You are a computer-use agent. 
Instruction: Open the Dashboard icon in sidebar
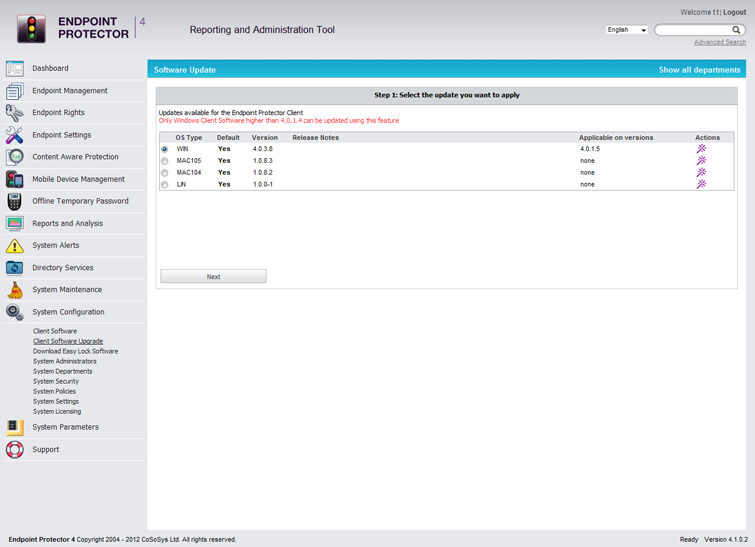pos(14,69)
